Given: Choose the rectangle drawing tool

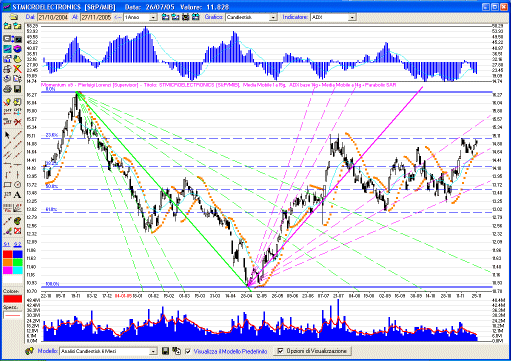Looking at the screenshot, I should coord(7,185).
